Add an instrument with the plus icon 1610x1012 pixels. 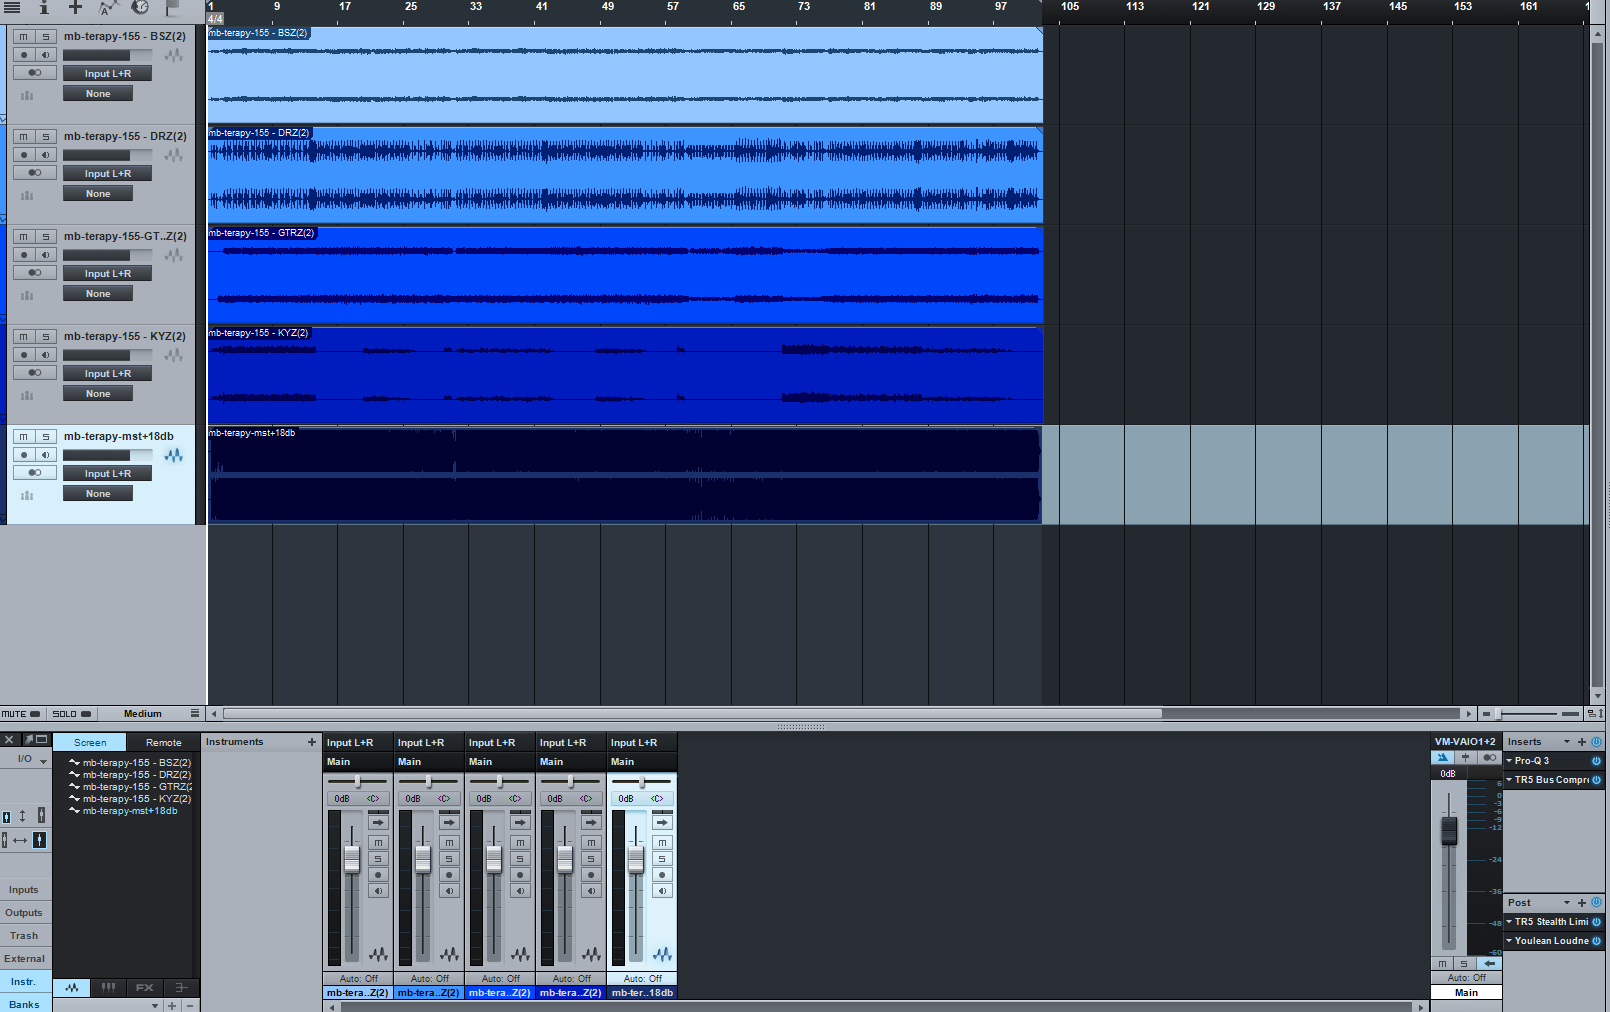(x=312, y=742)
